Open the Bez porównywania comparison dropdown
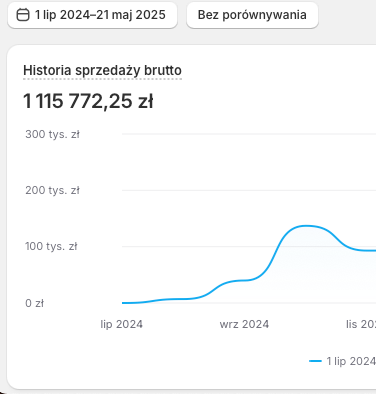Image resolution: width=376 pixels, height=394 pixels. point(252,15)
